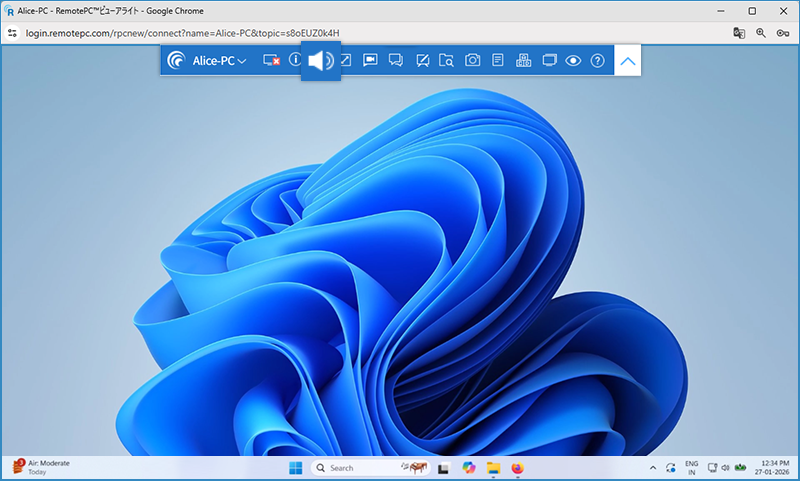Click the battery icon in the system tray
This screenshot has width=800, height=481.
740,468
